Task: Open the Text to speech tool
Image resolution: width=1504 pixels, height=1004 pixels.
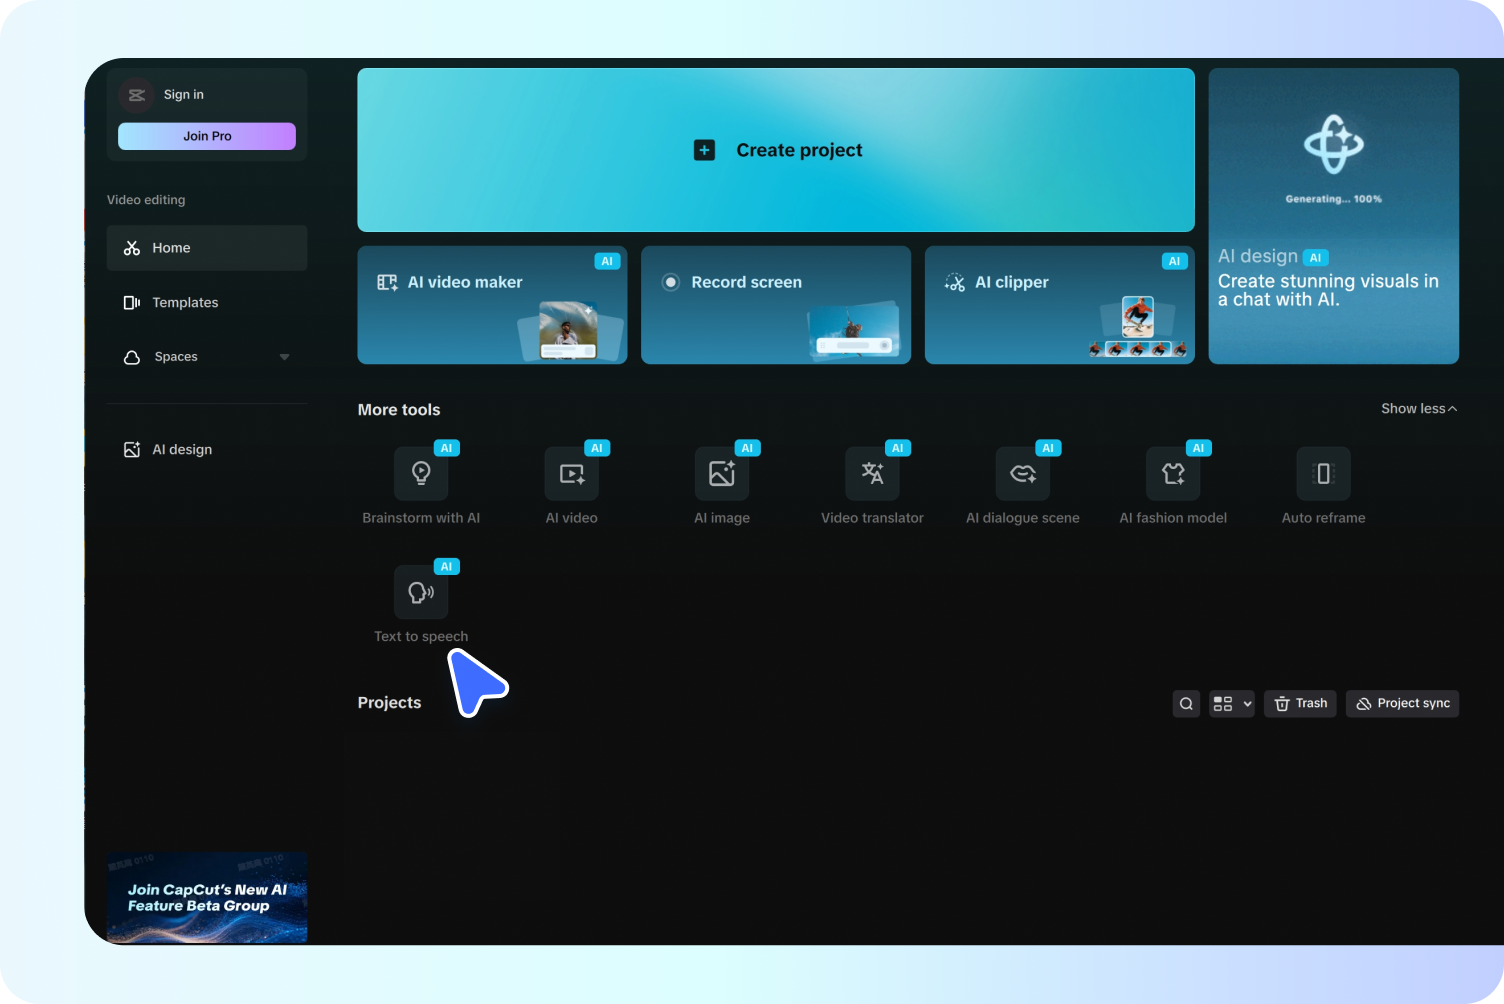Action: (x=421, y=600)
